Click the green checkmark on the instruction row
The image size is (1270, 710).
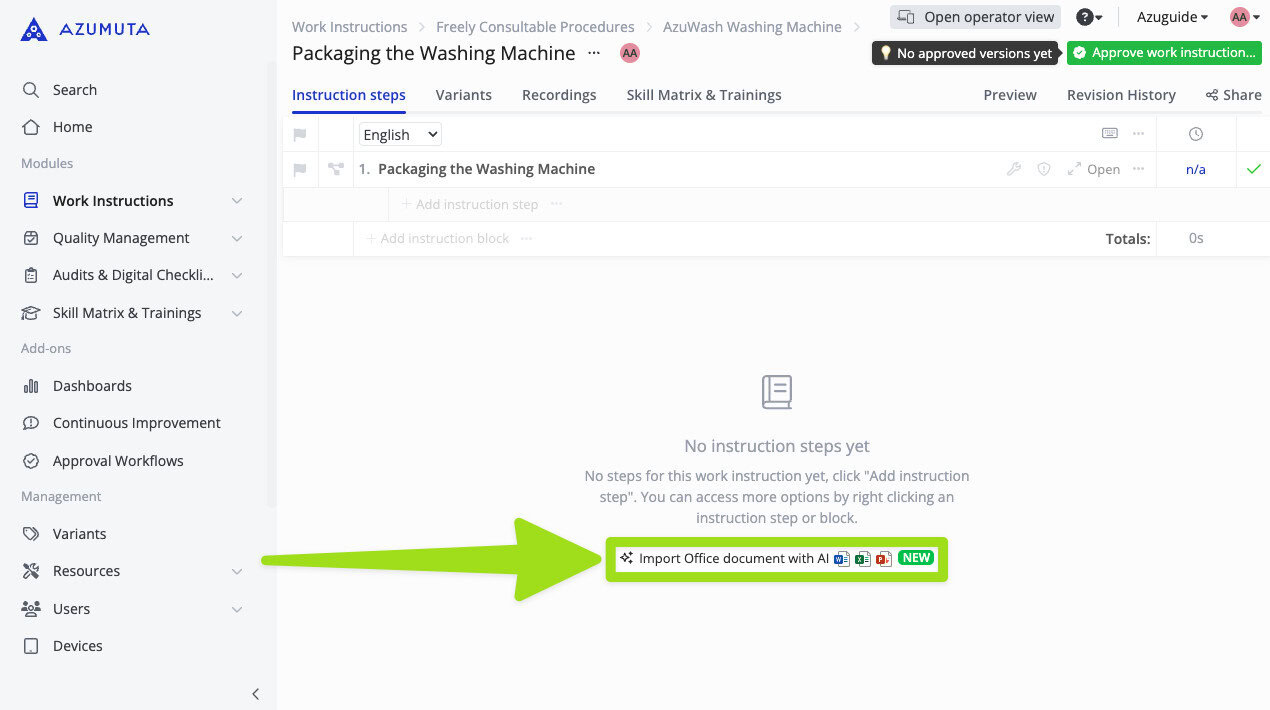point(1253,169)
